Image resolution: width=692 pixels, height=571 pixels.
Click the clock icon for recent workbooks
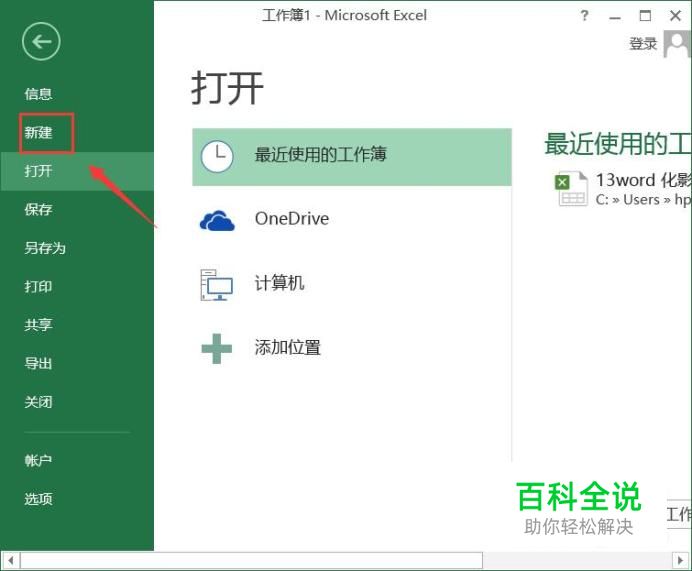point(217,156)
